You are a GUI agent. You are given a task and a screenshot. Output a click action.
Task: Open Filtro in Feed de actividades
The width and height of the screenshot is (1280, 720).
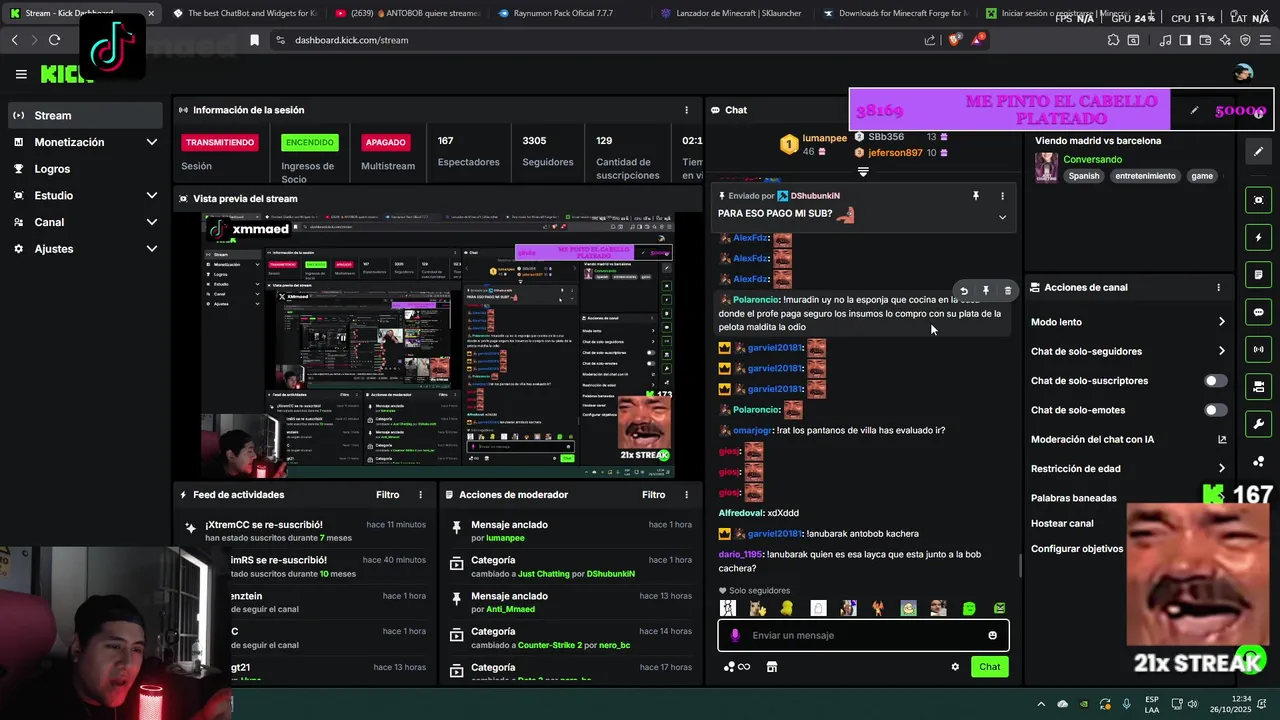pos(388,495)
